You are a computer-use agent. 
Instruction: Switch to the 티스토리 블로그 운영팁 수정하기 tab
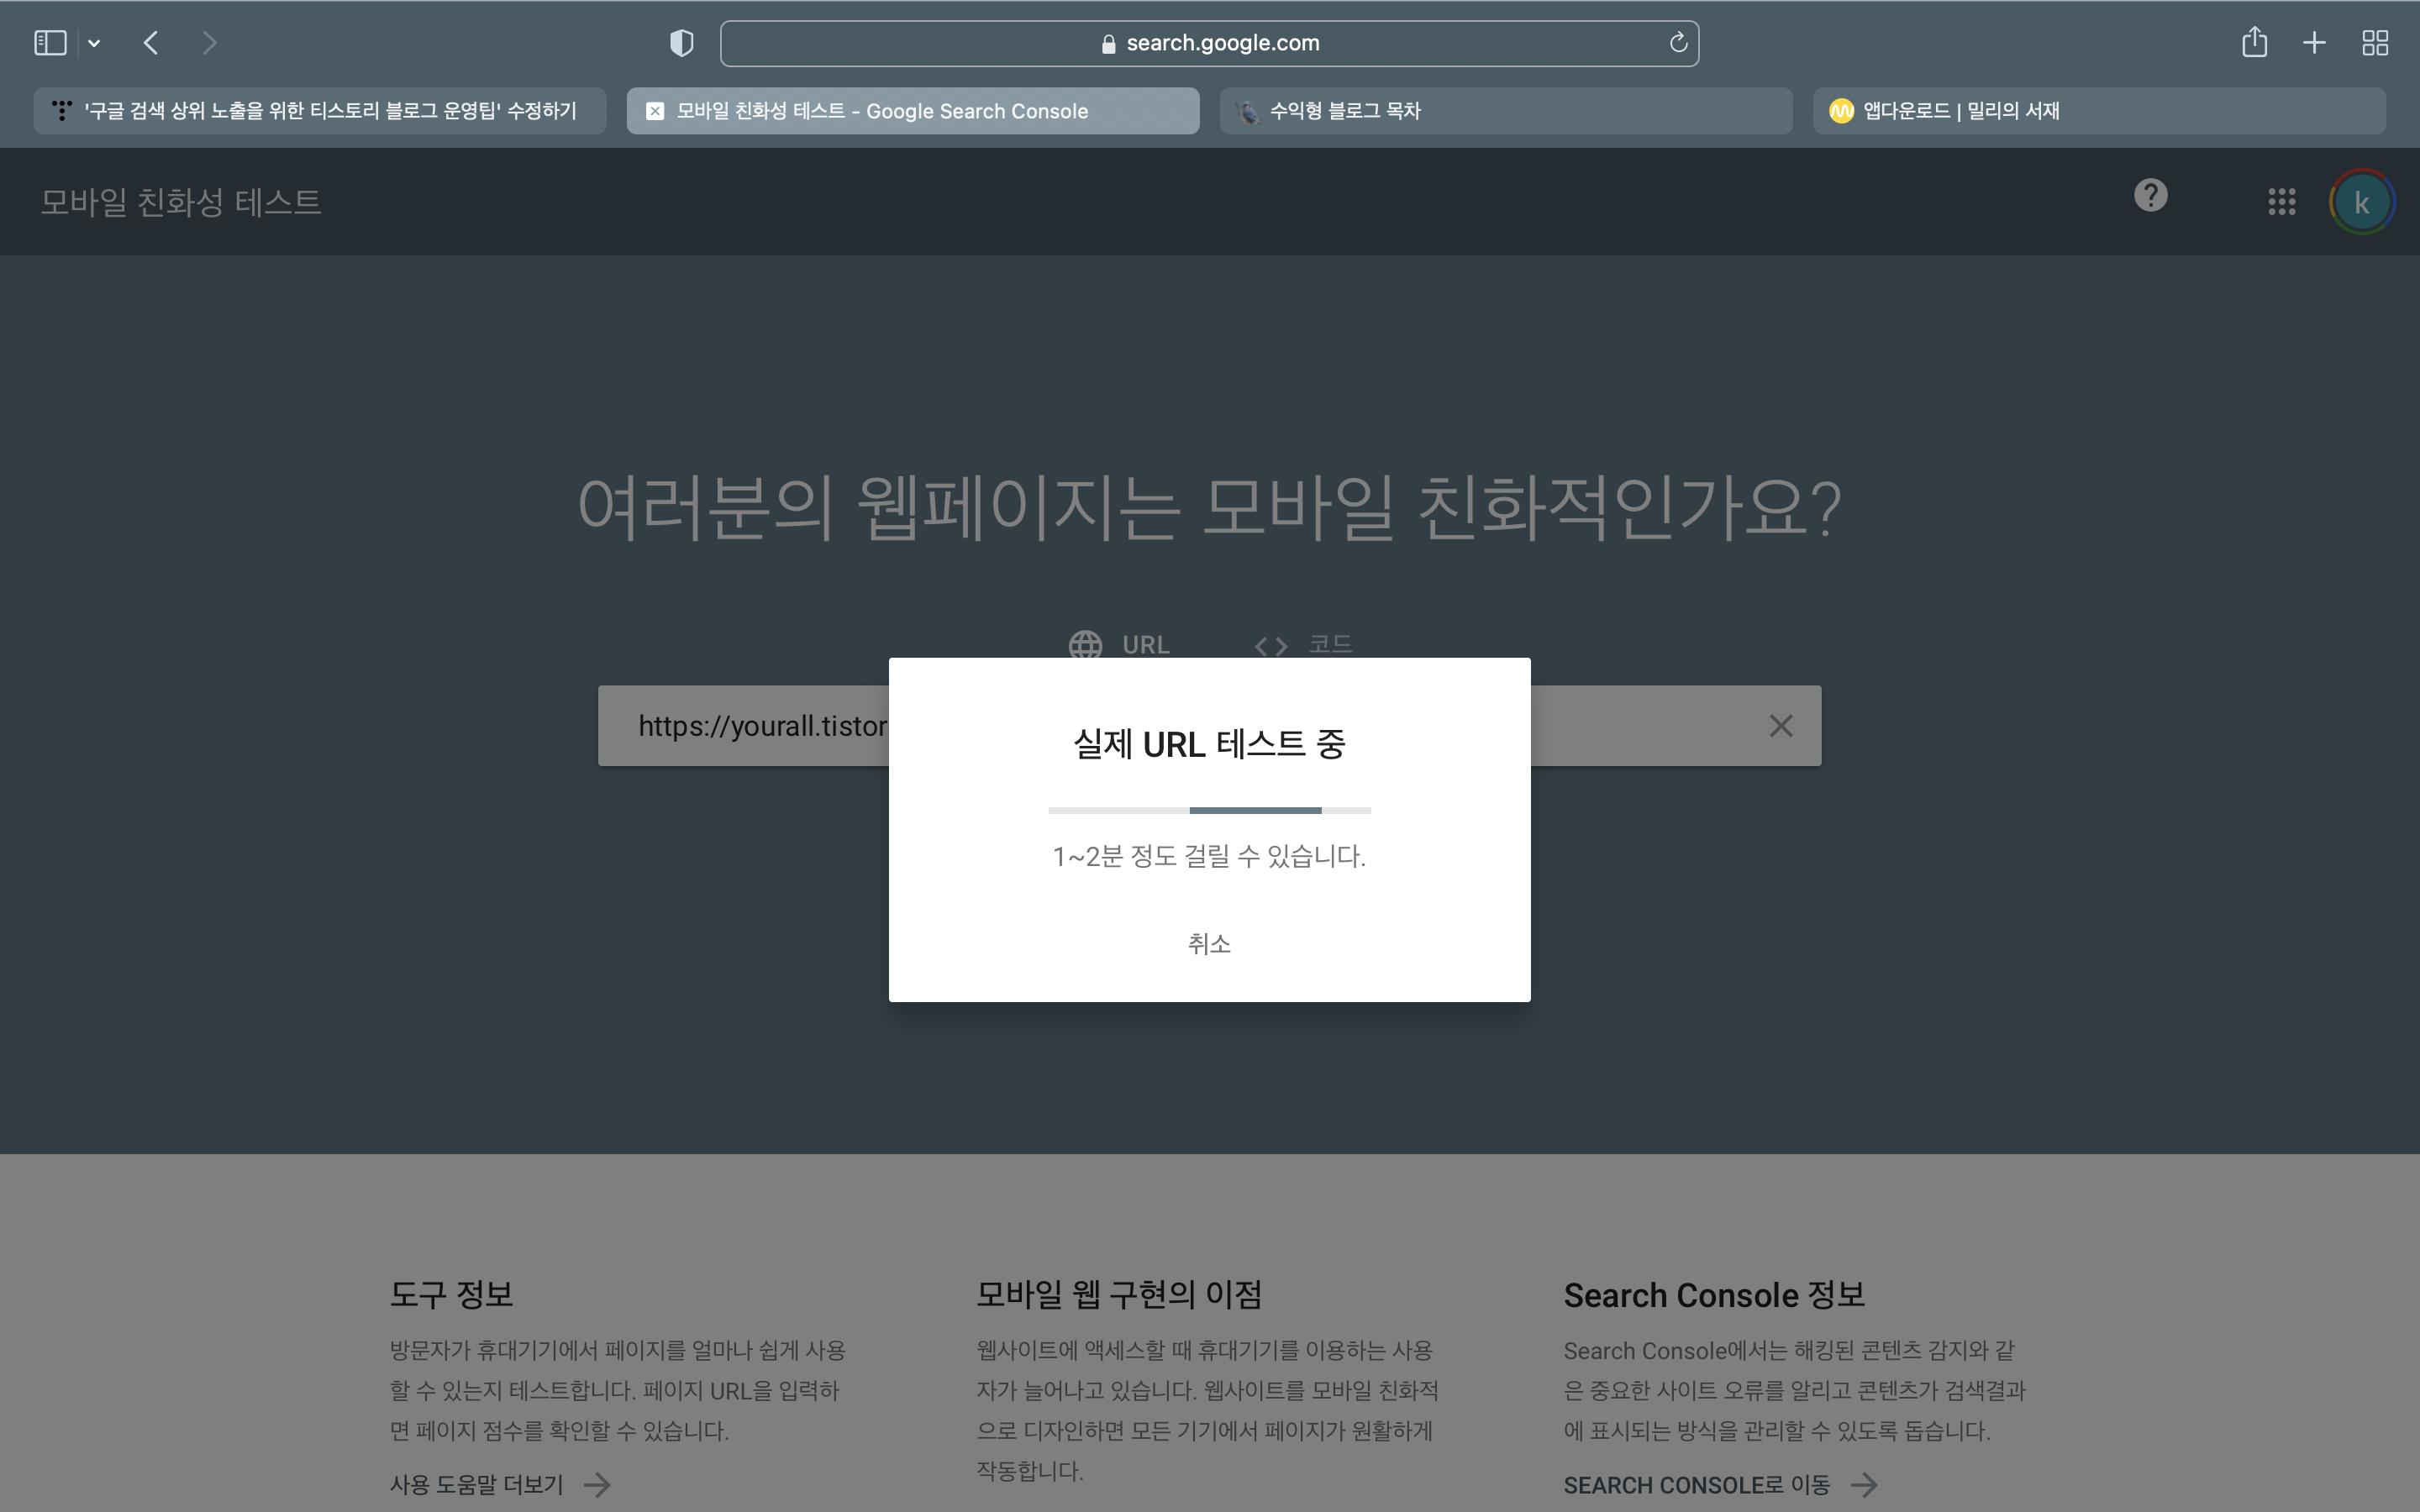pos(320,111)
